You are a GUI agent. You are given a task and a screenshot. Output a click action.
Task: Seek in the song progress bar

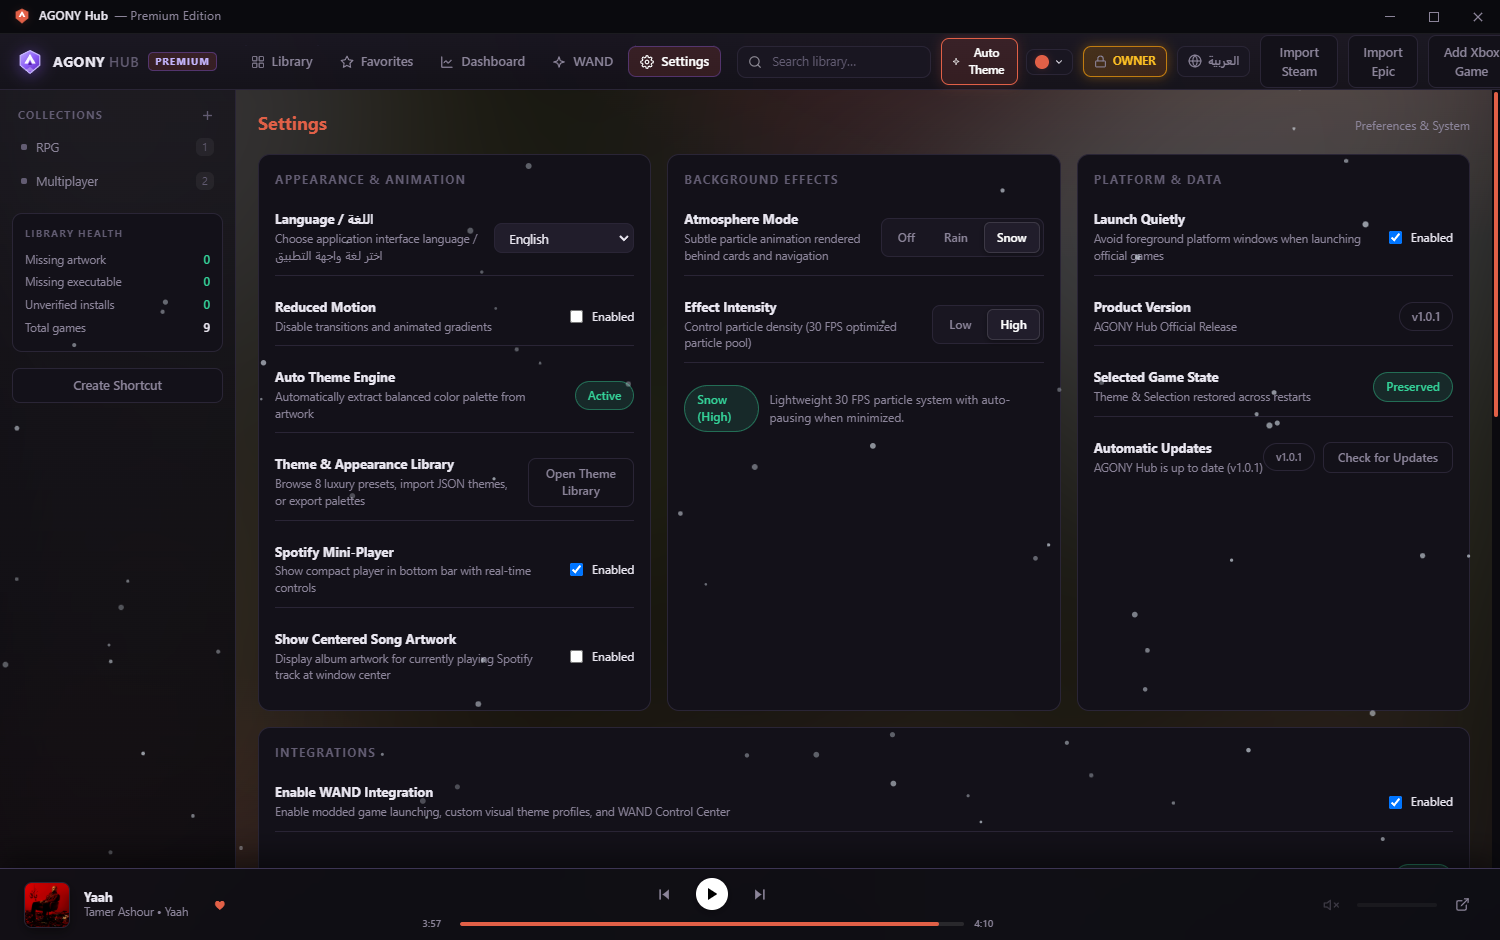712,924
